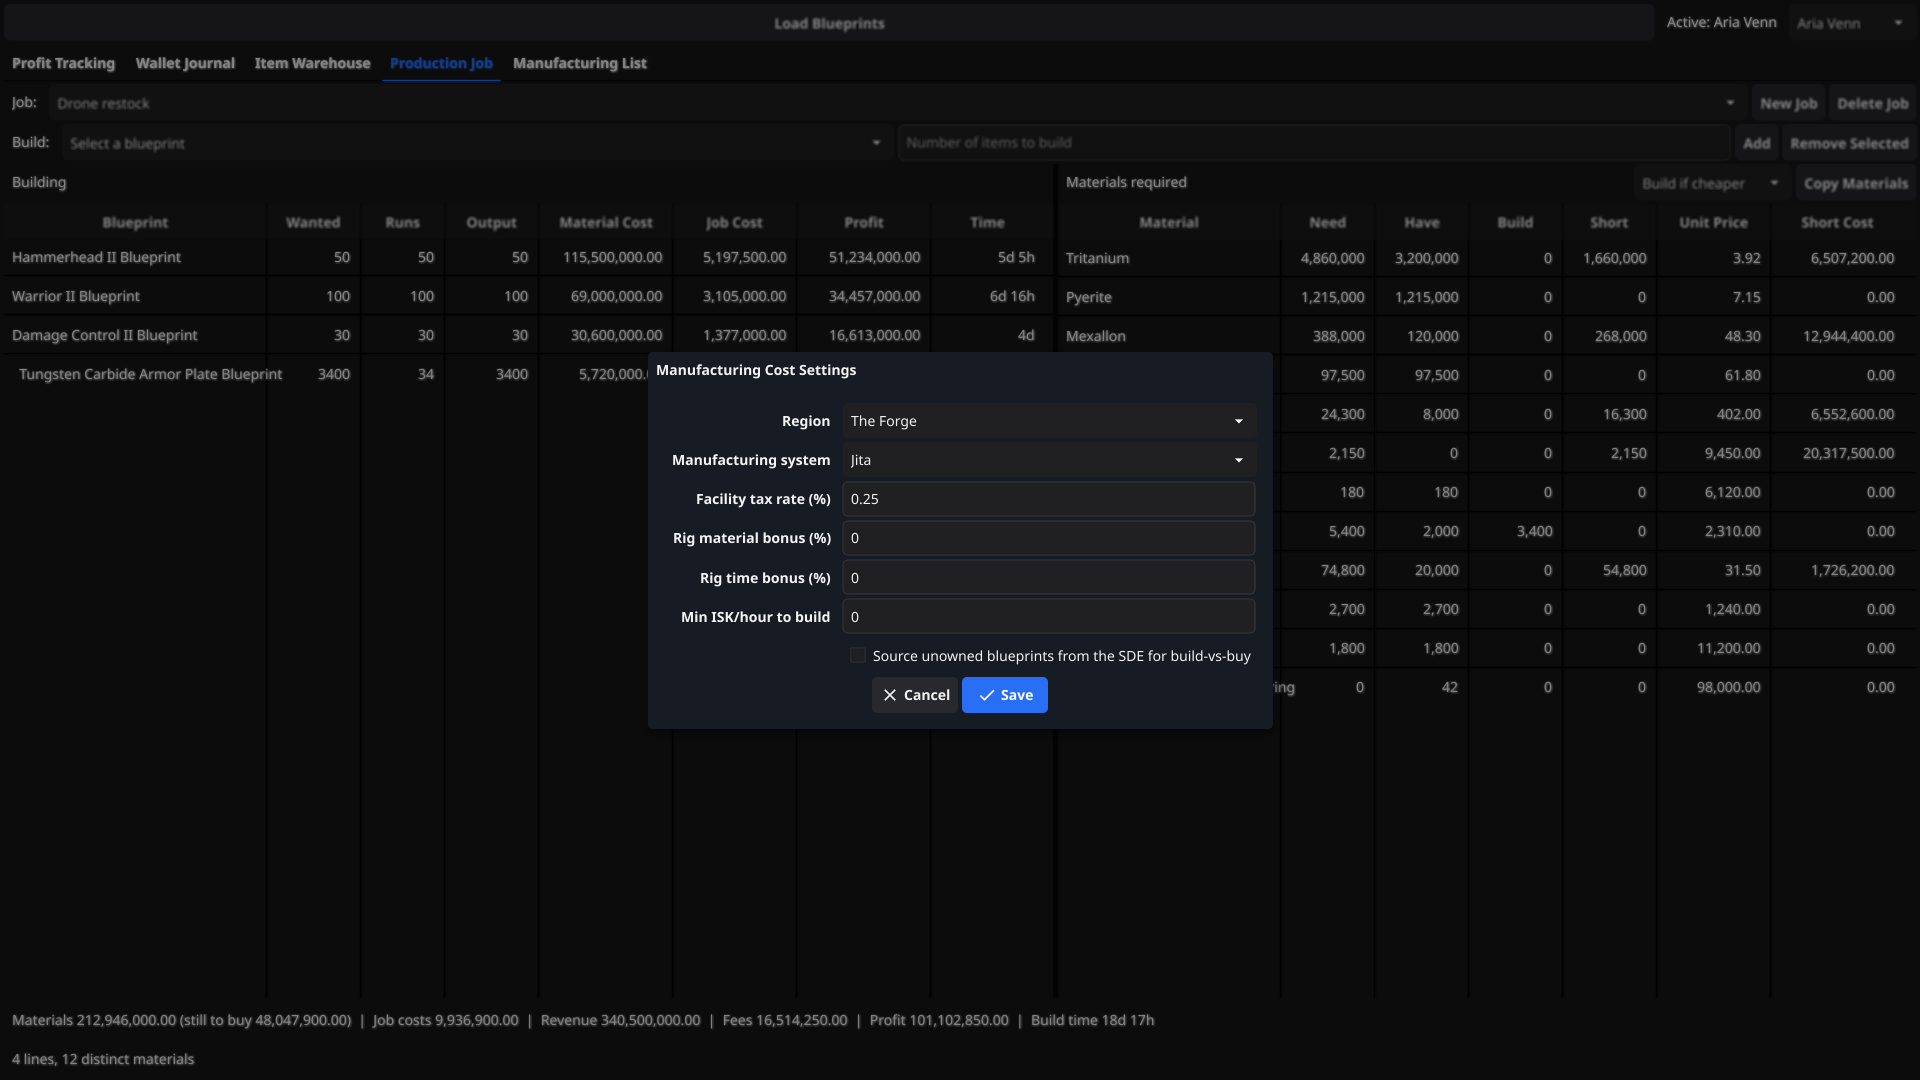Sort by the Short column header
The image size is (1920, 1080).
point(1609,222)
